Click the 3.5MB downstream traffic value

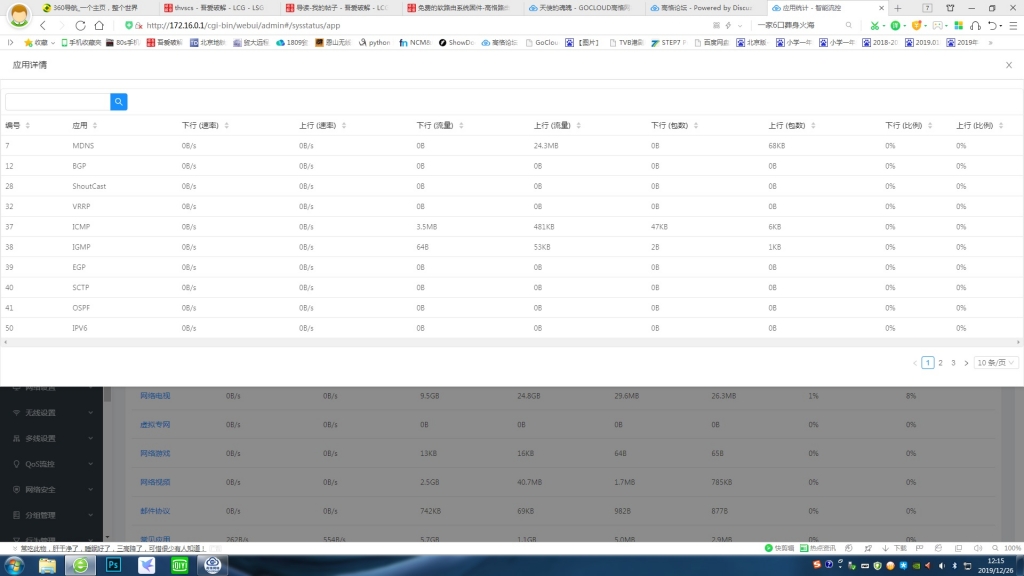coord(426,227)
